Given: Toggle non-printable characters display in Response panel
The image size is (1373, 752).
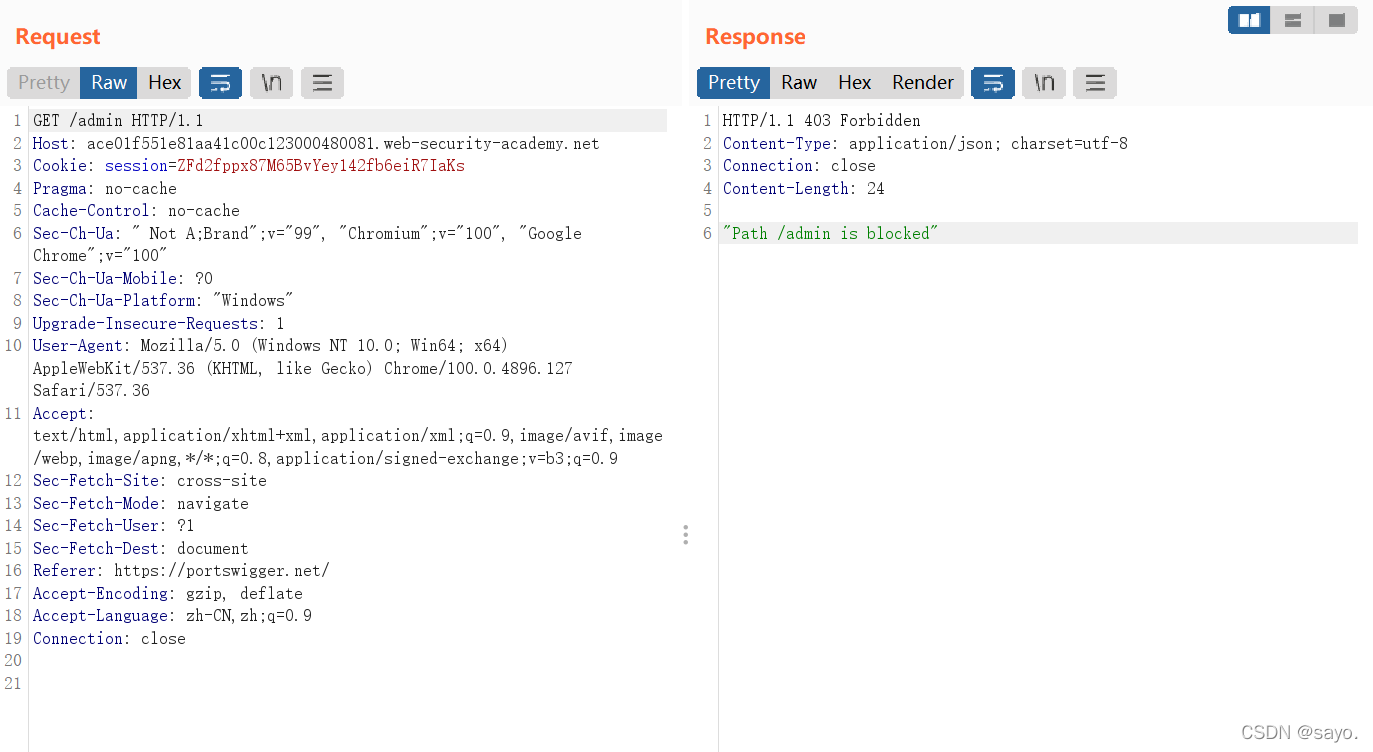Looking at the screenshot, I should tap(1044, 83).
